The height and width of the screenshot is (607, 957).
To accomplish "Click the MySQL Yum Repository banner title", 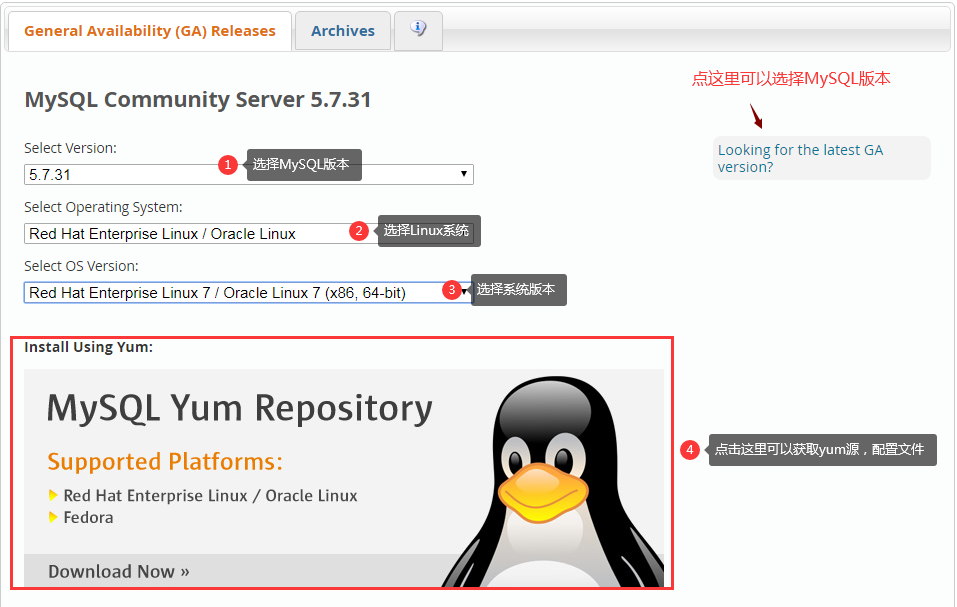I will 240,408.
